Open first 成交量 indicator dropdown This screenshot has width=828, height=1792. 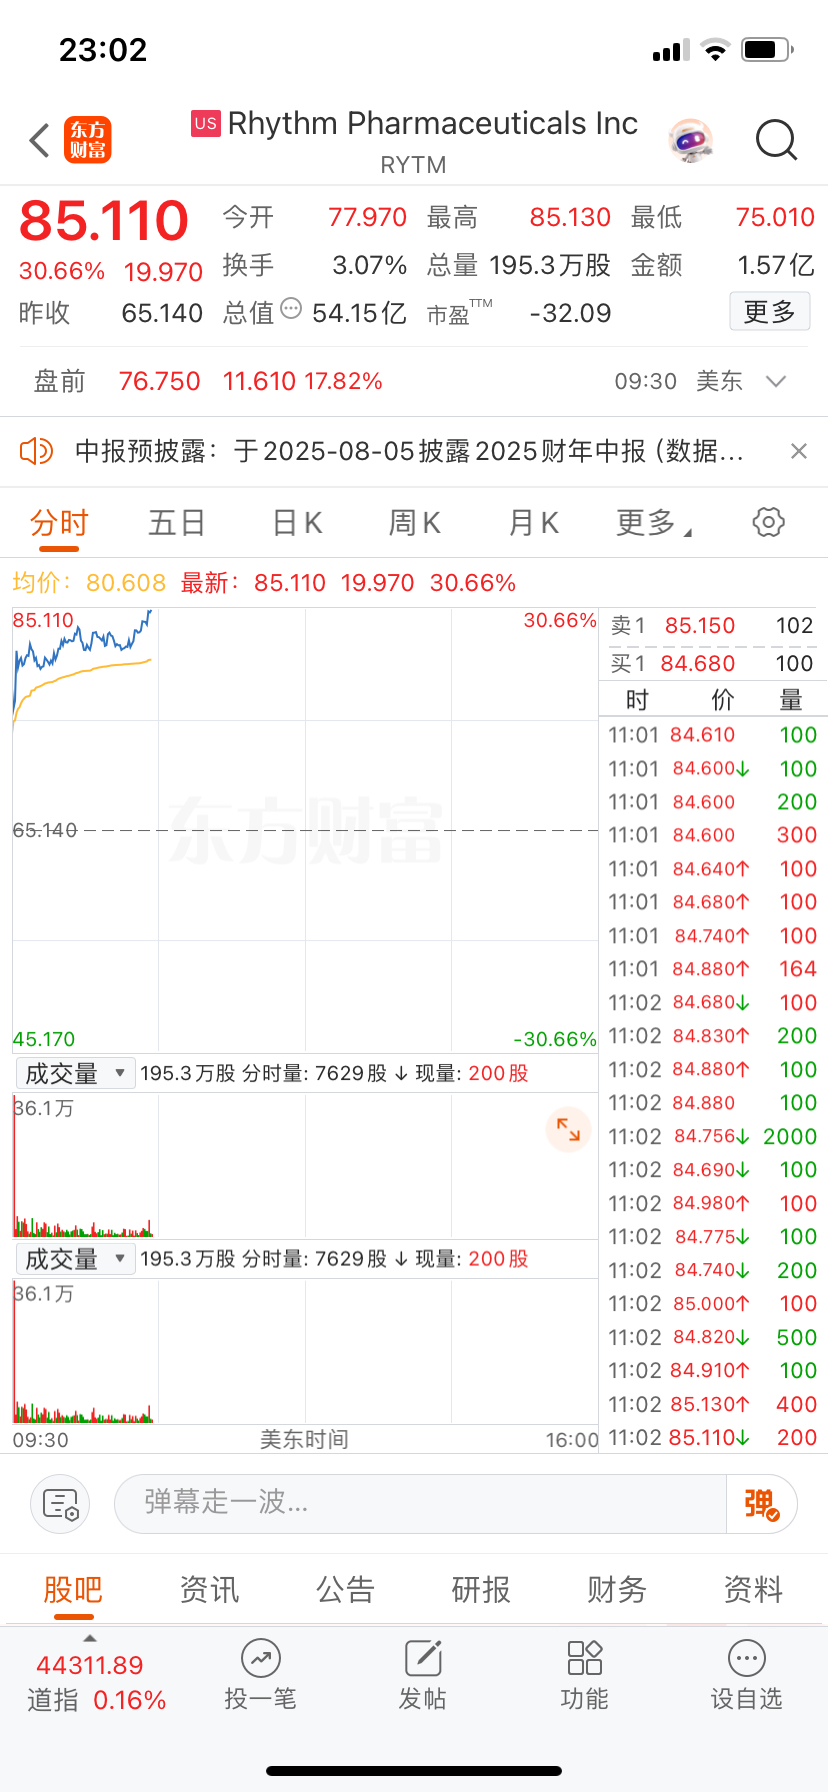coord(75,1073)
